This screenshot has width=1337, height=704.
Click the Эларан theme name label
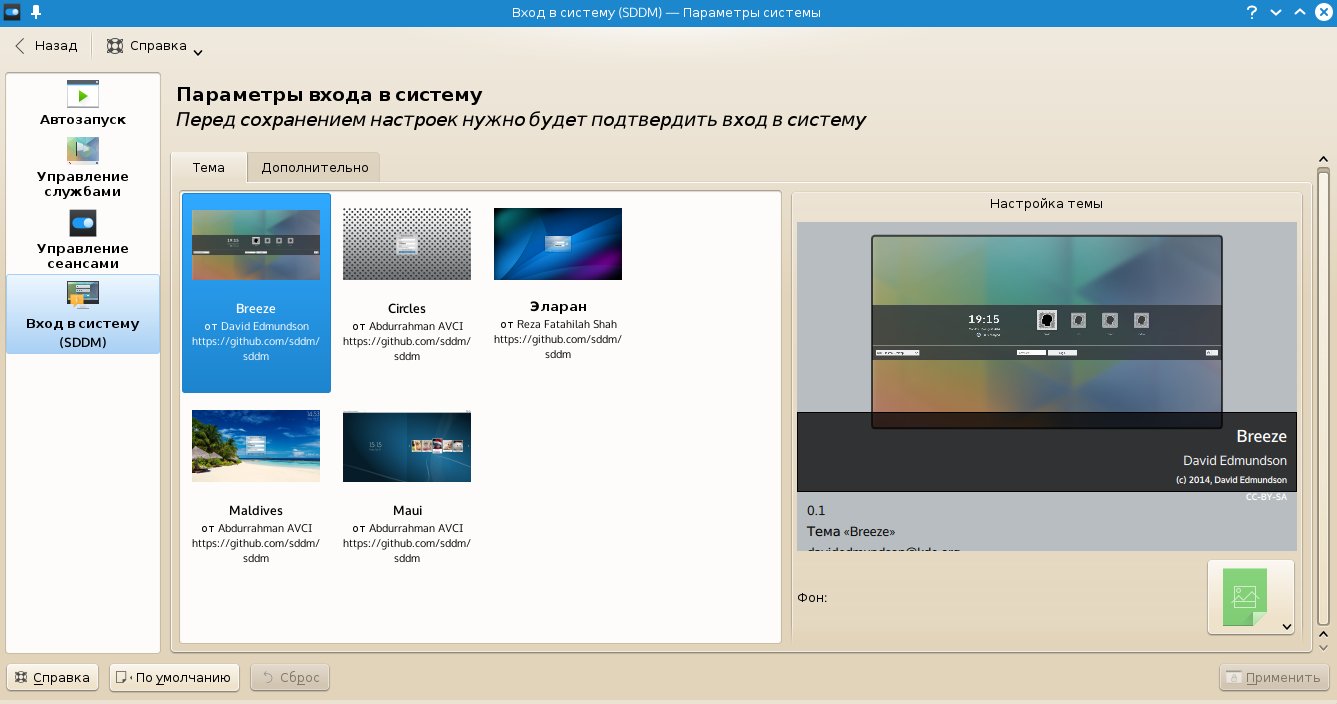(558, 306)
